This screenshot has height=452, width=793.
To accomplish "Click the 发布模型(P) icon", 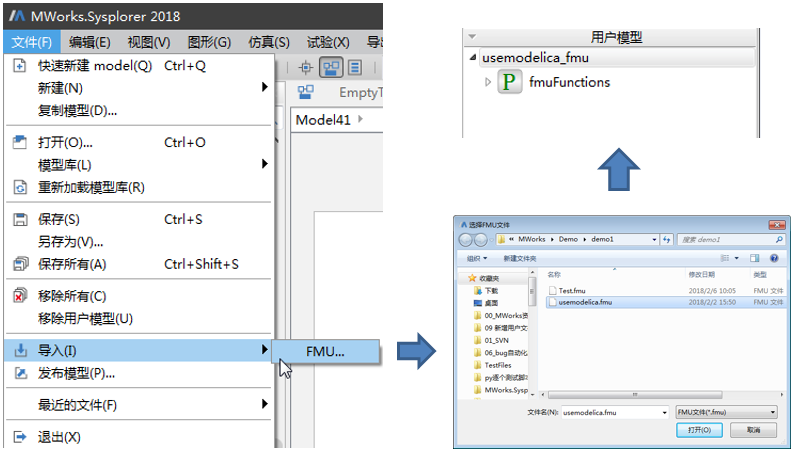I will tap(19, 373).
